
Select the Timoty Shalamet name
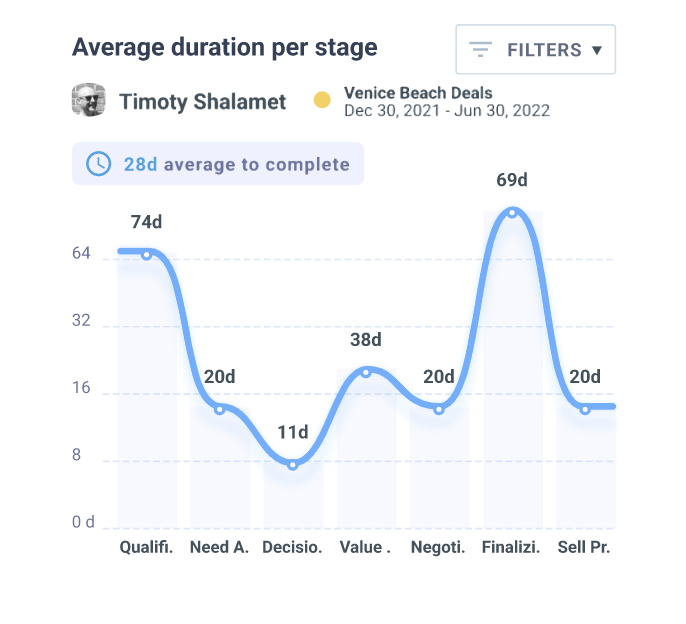tap(202, 102)
